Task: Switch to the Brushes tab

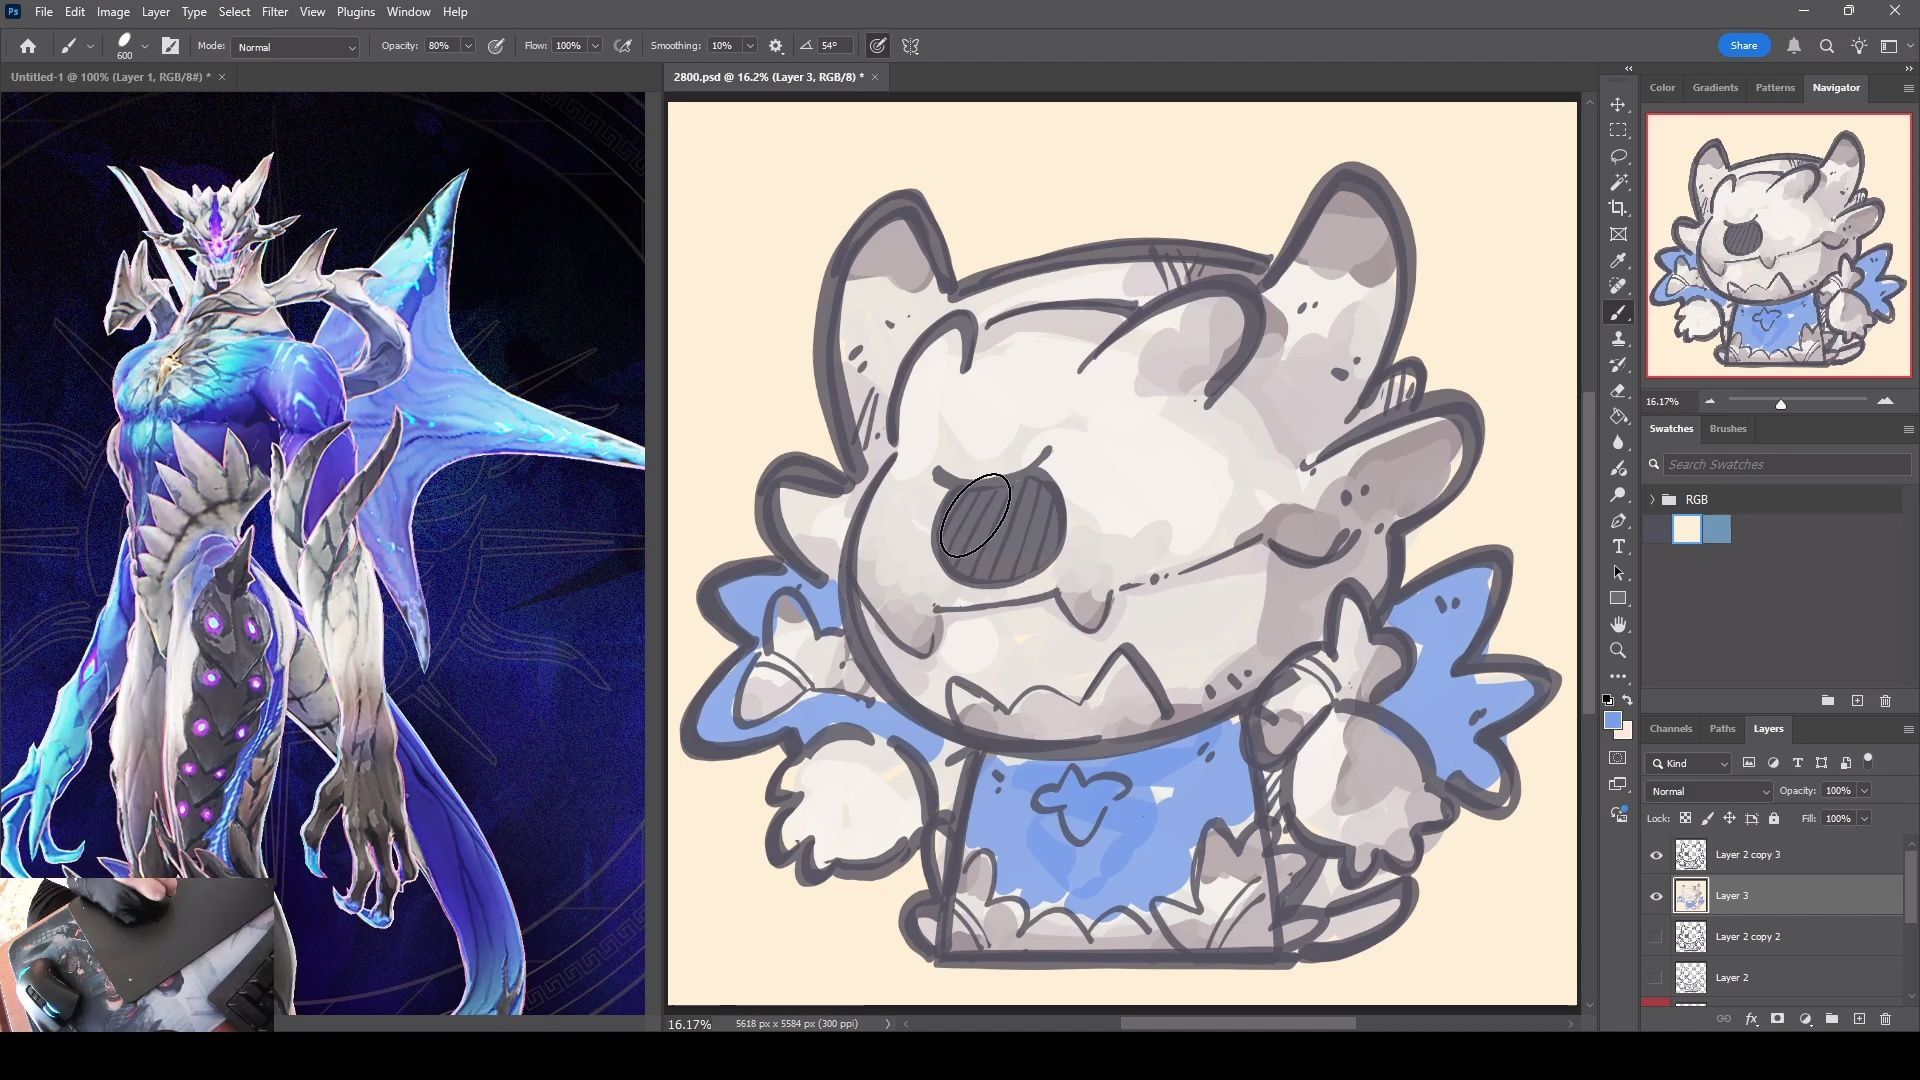Action: click(1727, 428)
